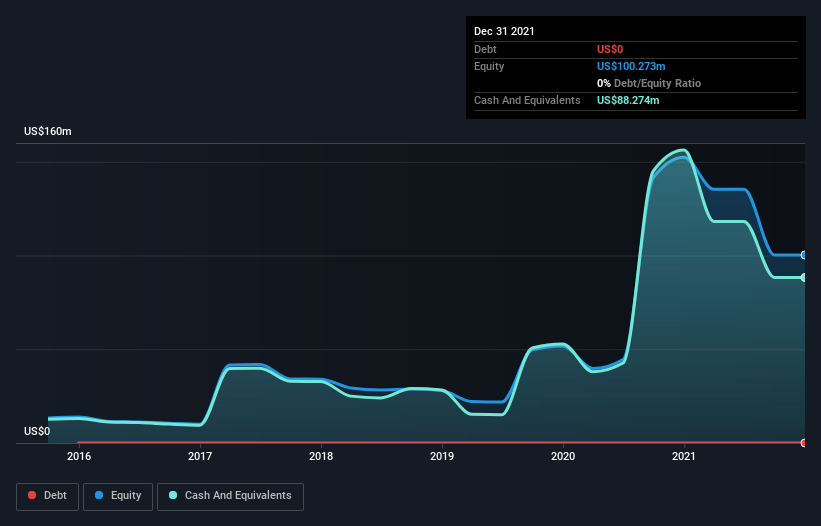Viewport: 821px width, 526px height.
Task: Click the Debt row label in tooltip
Action: (485, 49)
